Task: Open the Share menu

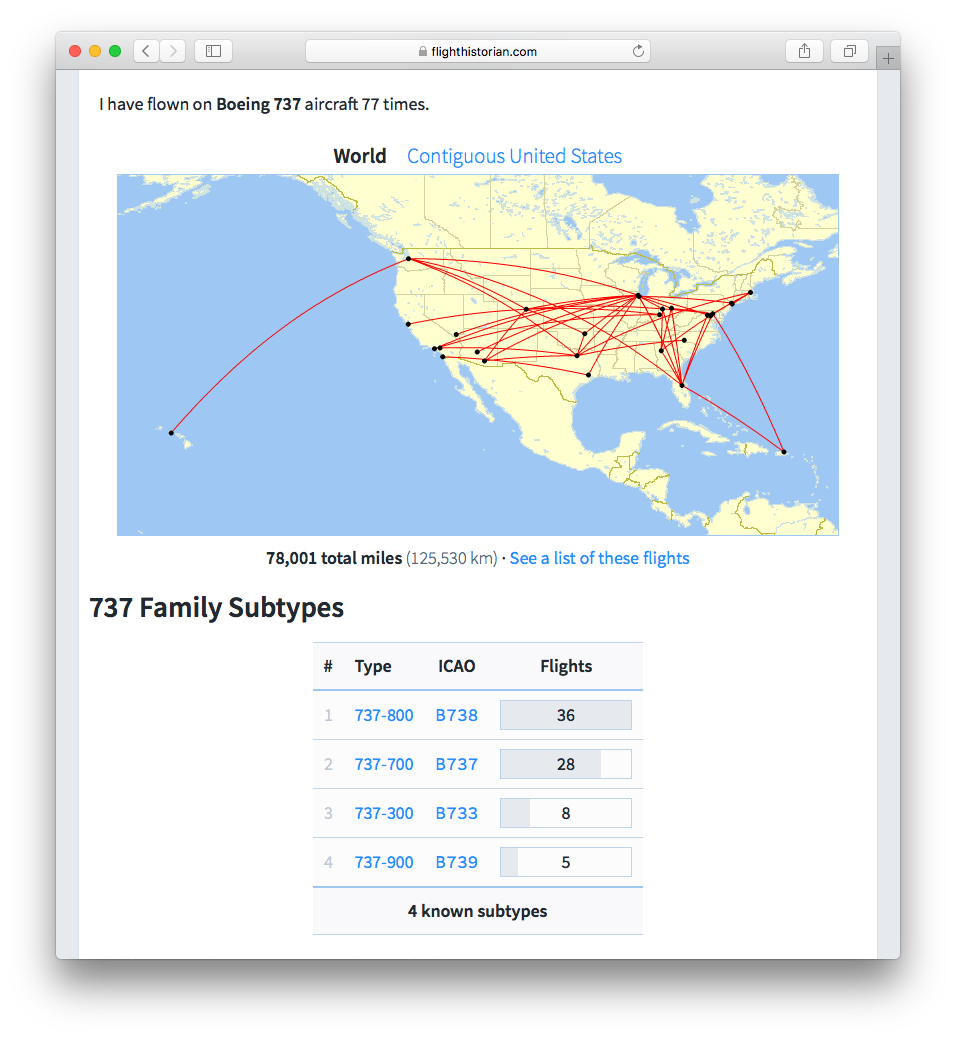Action: pyautogui.click(x=804, y=50)
